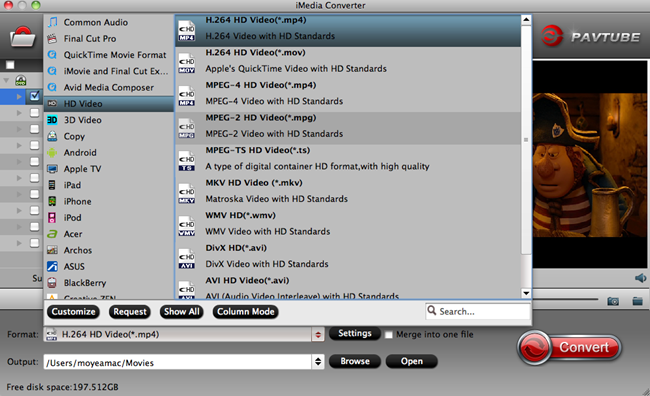Check the fourth title row checkbox
The image size is (650, 396).
(34, 145)
